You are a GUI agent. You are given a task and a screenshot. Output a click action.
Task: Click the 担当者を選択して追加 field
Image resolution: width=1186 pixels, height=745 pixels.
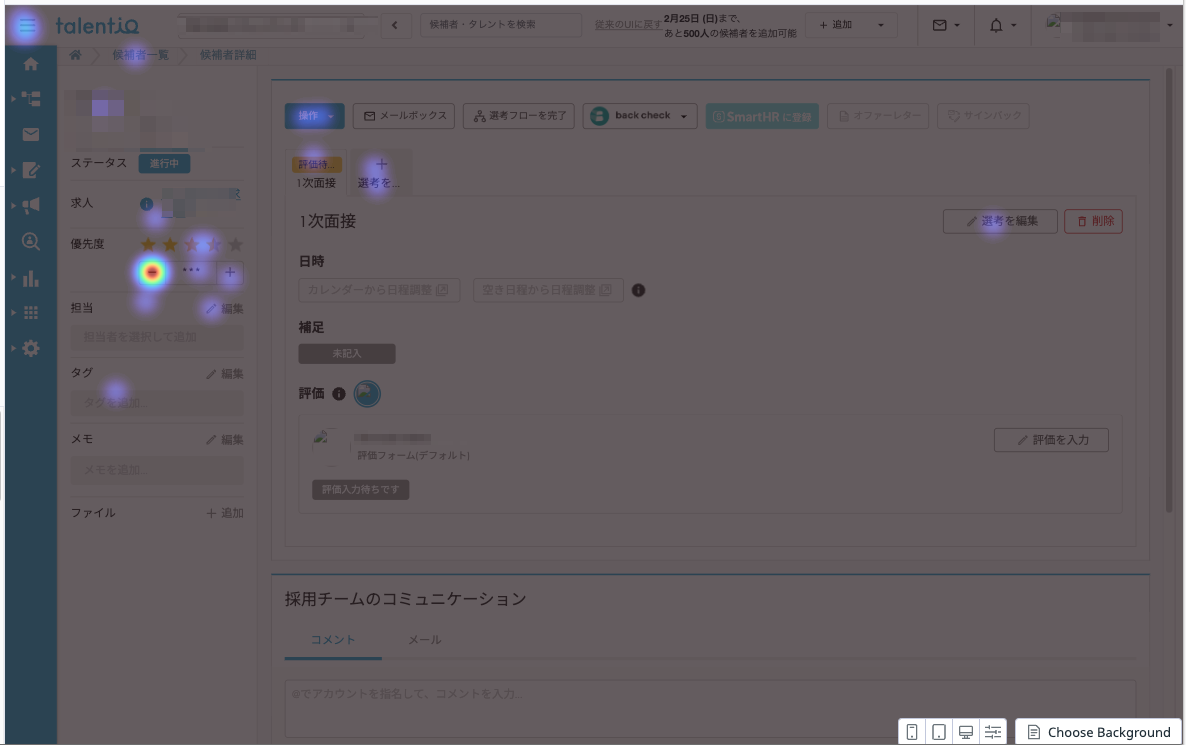pyautogui.click(x=157, y=337)
